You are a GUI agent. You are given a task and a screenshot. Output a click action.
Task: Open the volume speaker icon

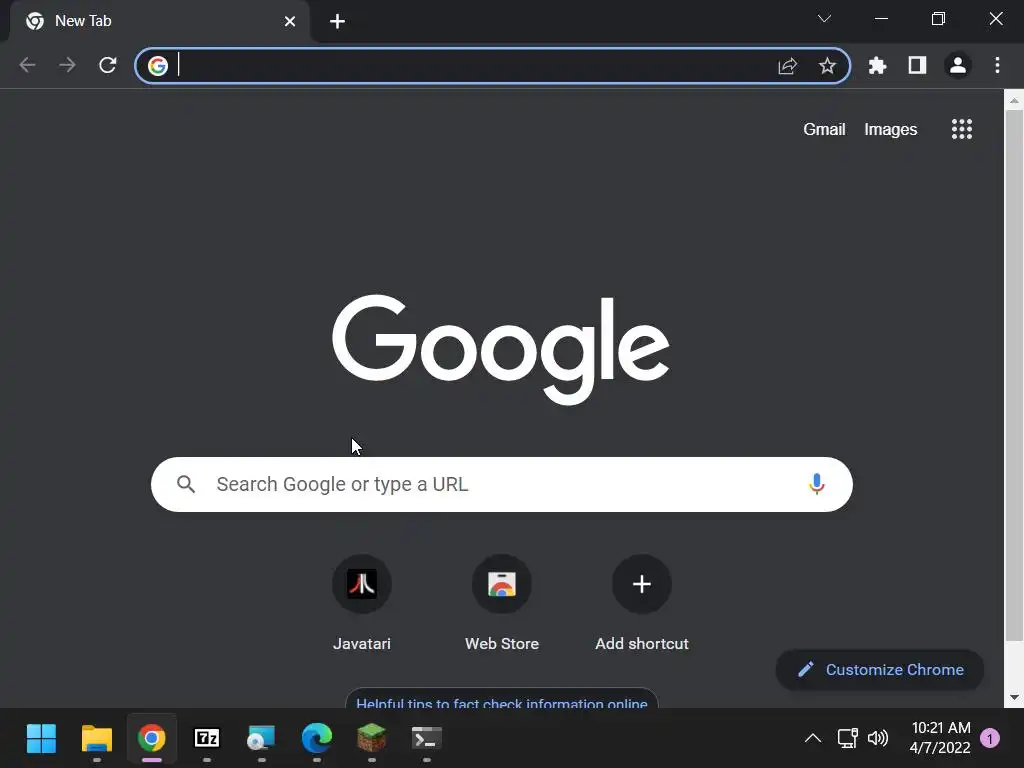(878, 739)
